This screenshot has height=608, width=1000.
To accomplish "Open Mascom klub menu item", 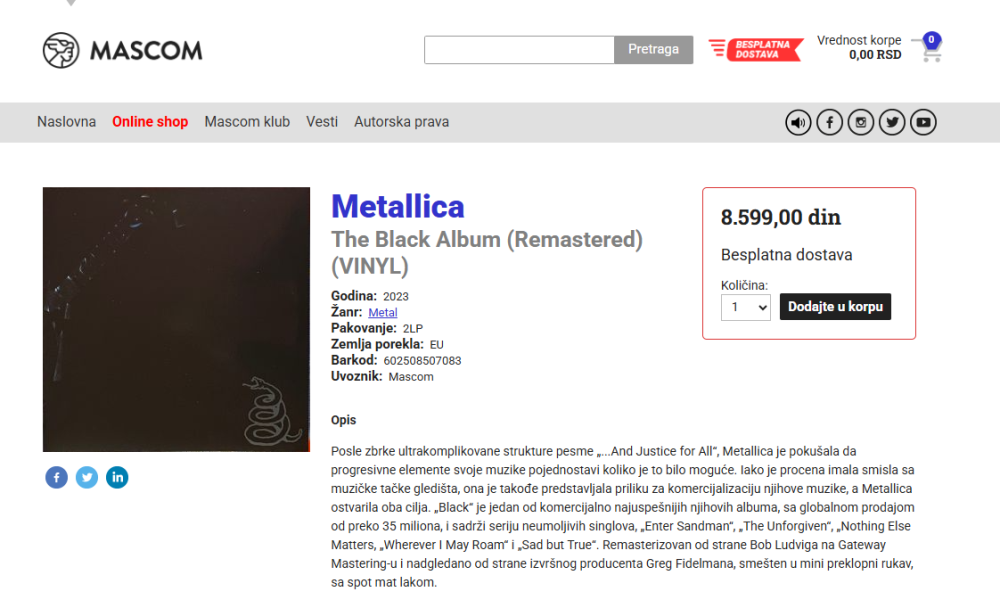I will 247,122.
